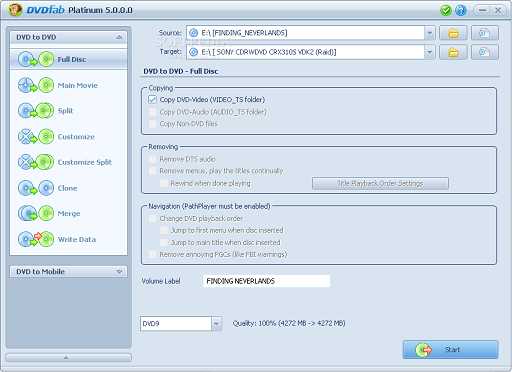Toggle Remove DTS audio checkbox

[152, 159]
